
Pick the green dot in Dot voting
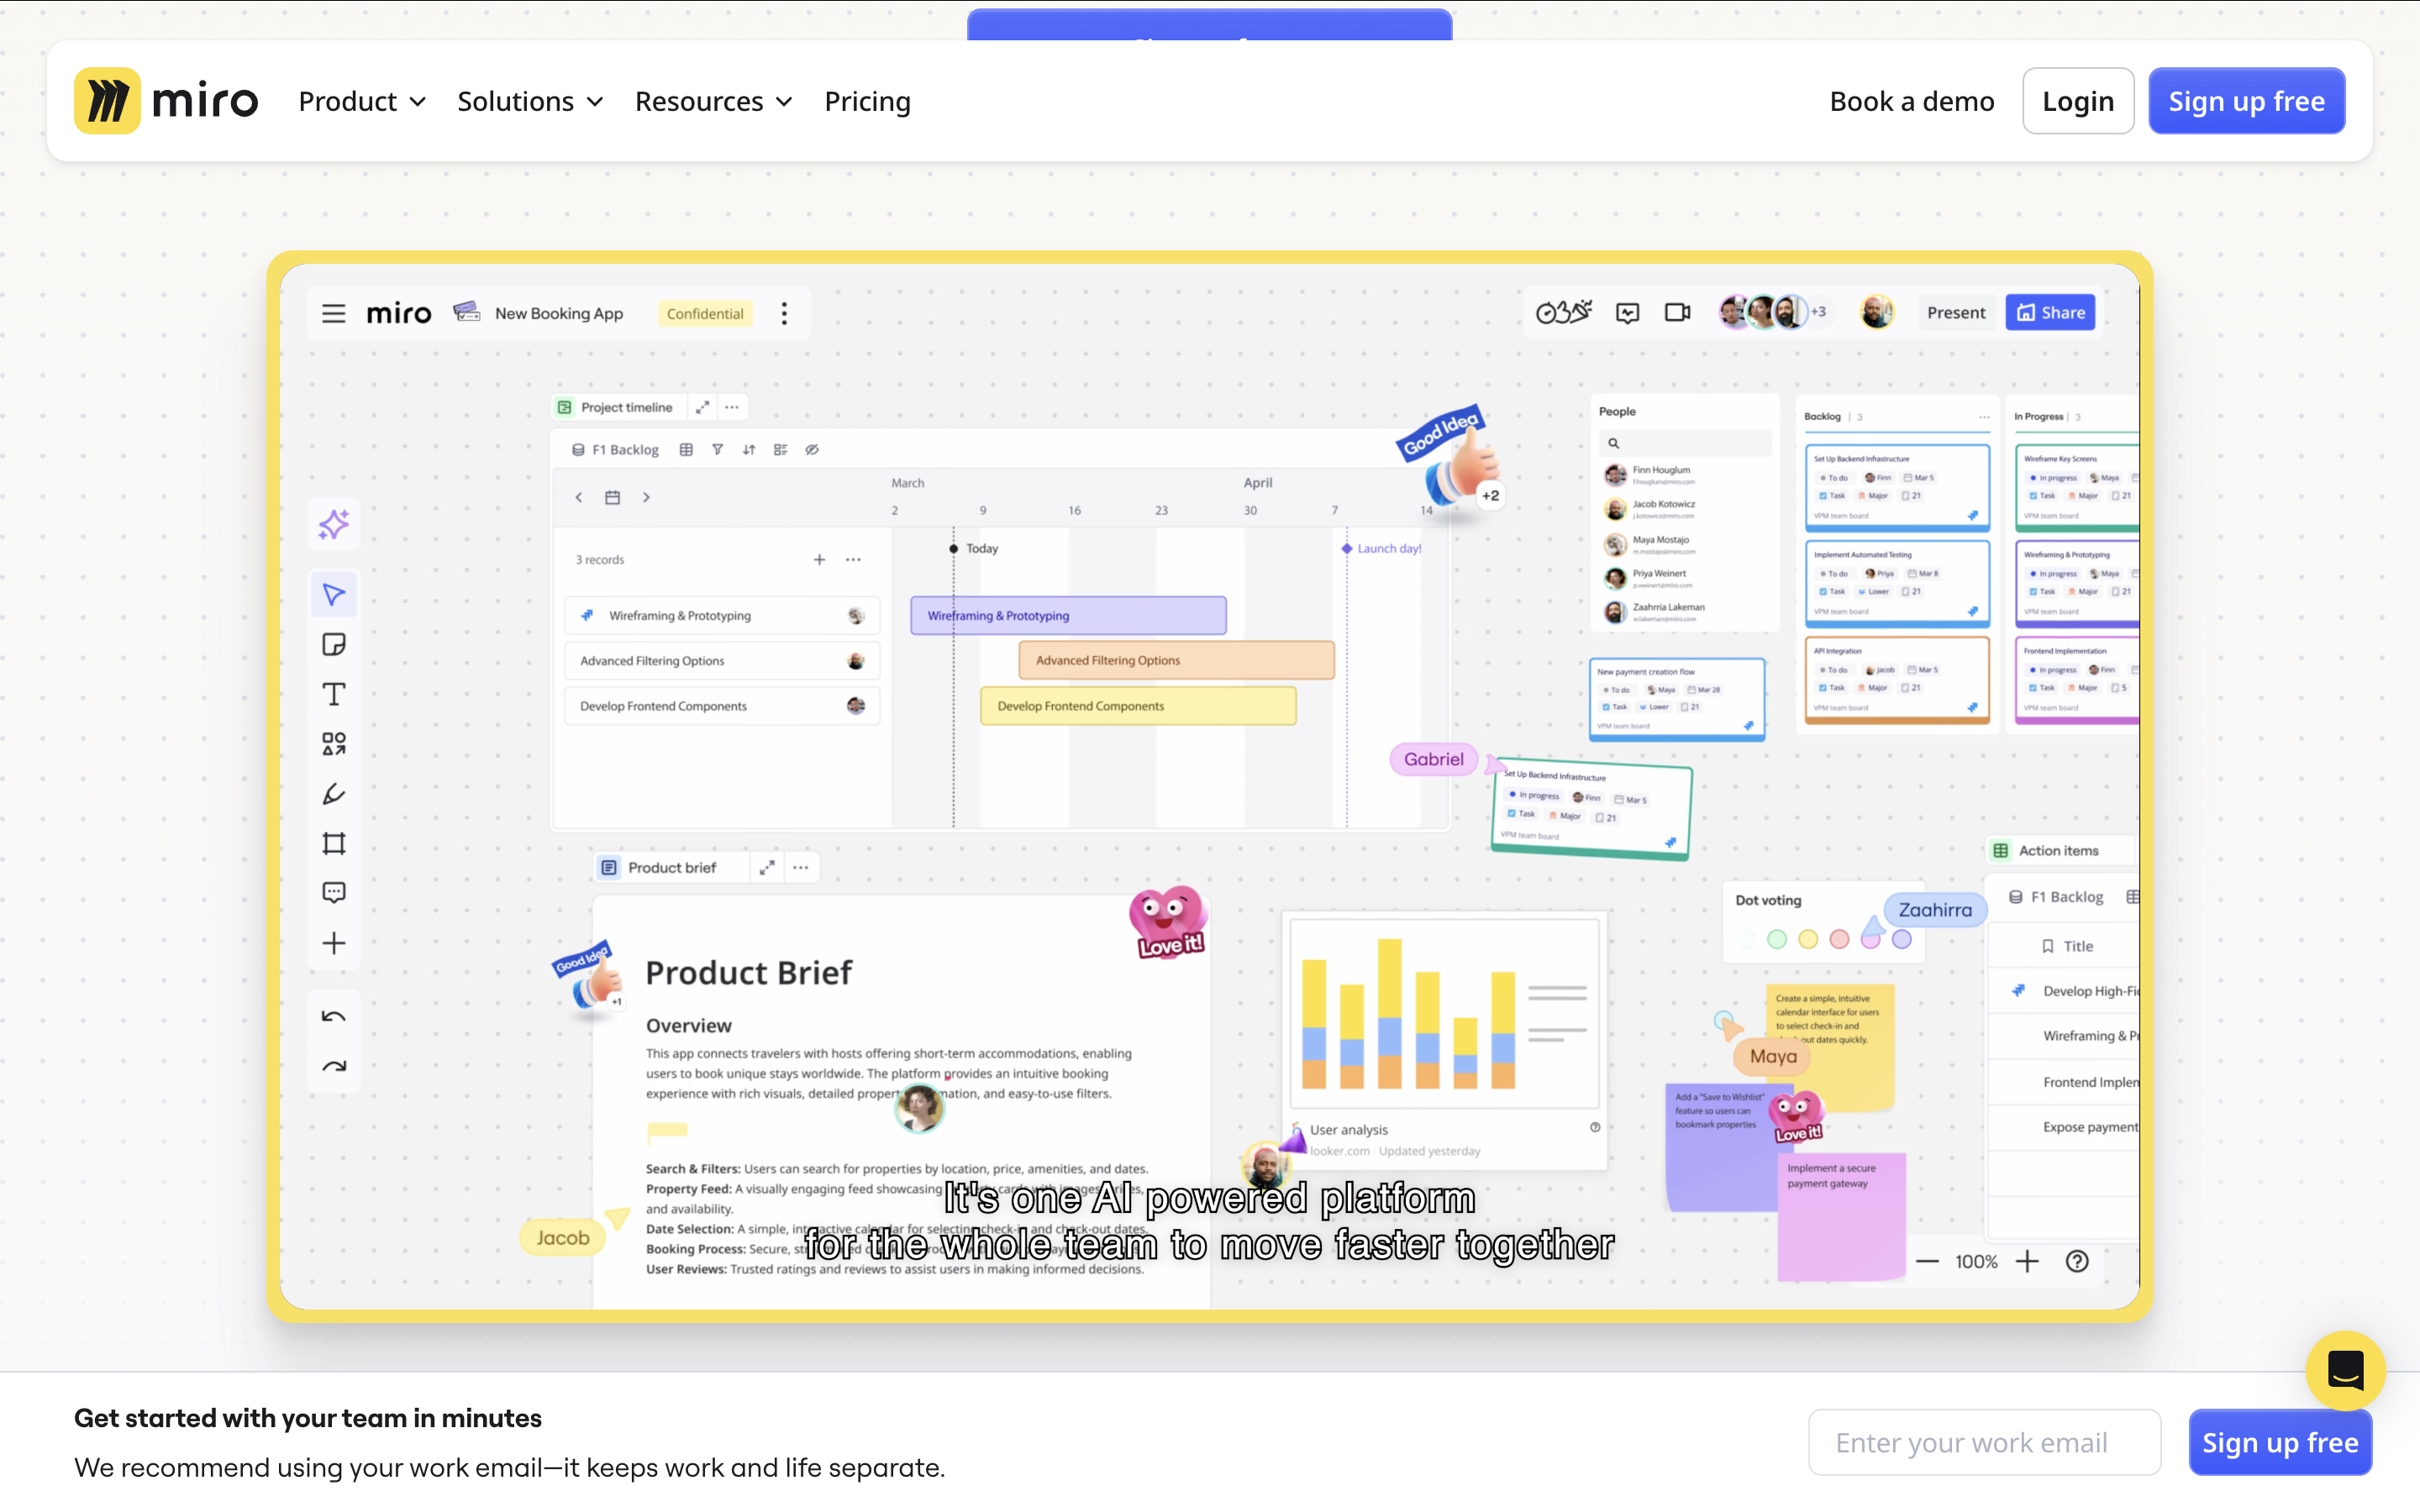(1777, 939)
